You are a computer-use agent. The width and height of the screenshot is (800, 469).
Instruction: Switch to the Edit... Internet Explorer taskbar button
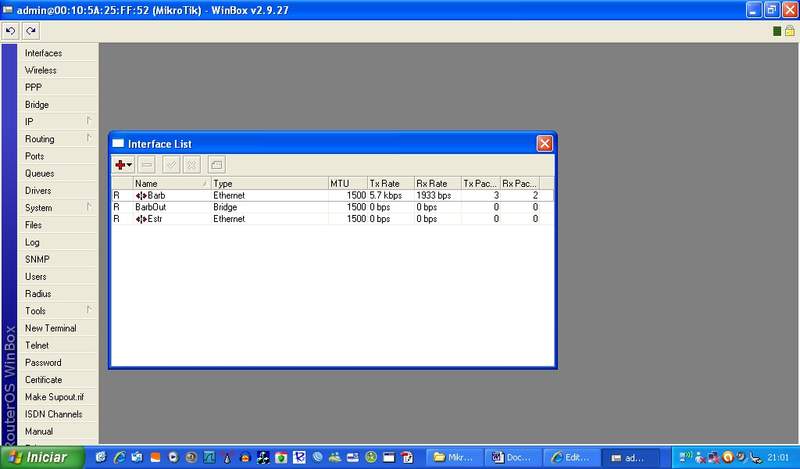[x=570, y=458]
